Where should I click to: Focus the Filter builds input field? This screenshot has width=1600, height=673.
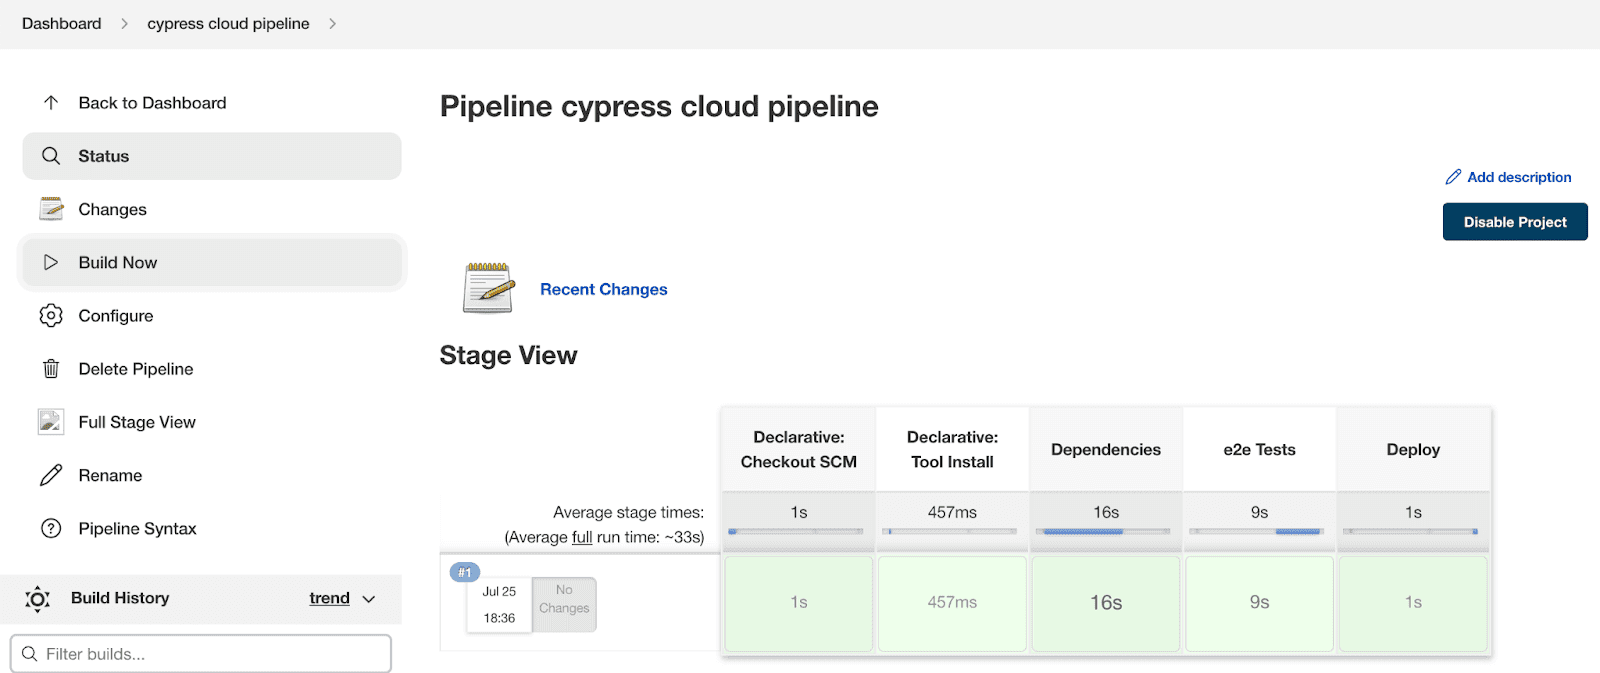pos(201,654)
